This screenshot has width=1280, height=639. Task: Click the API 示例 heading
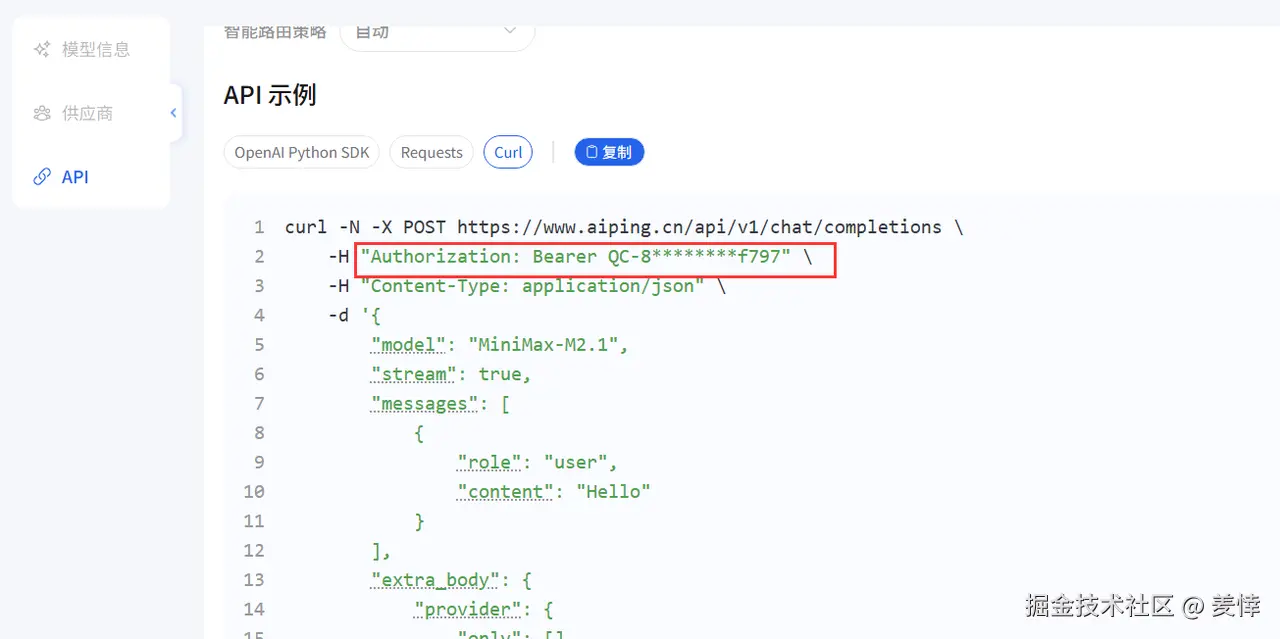tap(270, 95)
